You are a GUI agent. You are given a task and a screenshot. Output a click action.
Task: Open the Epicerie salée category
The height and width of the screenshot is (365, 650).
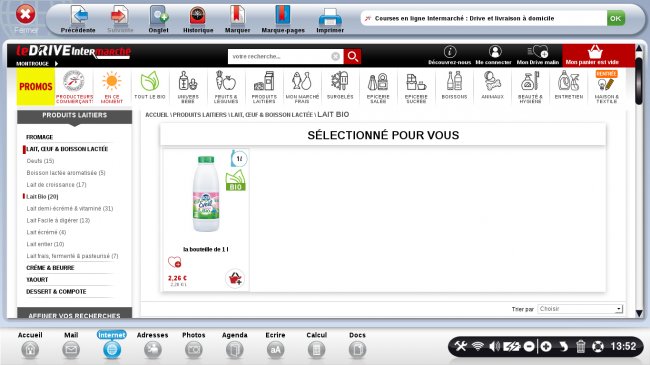click(x=378, y=87)
